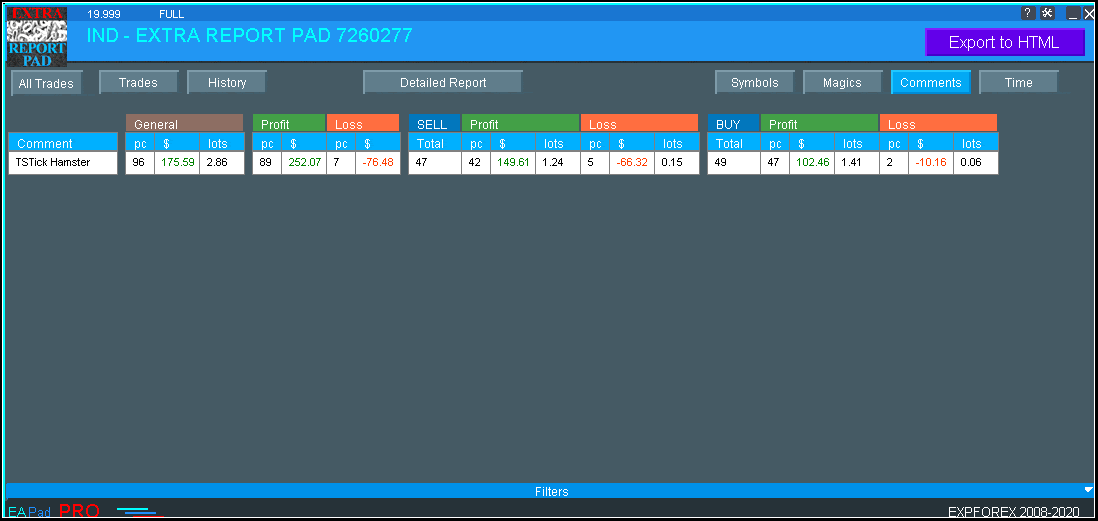Screen dimensions: 1098x521
Task: Open the settings tools icon
Action: click(1047, 13)
